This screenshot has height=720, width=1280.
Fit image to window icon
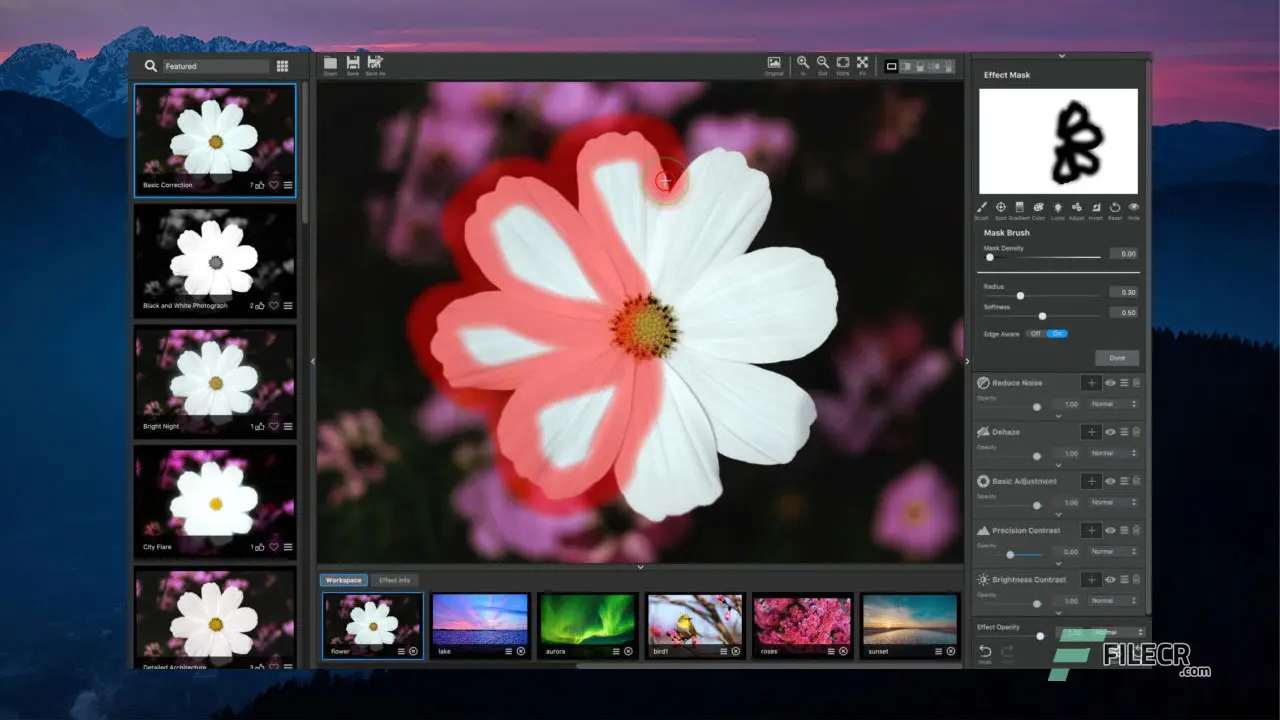(x=863, y=63)
